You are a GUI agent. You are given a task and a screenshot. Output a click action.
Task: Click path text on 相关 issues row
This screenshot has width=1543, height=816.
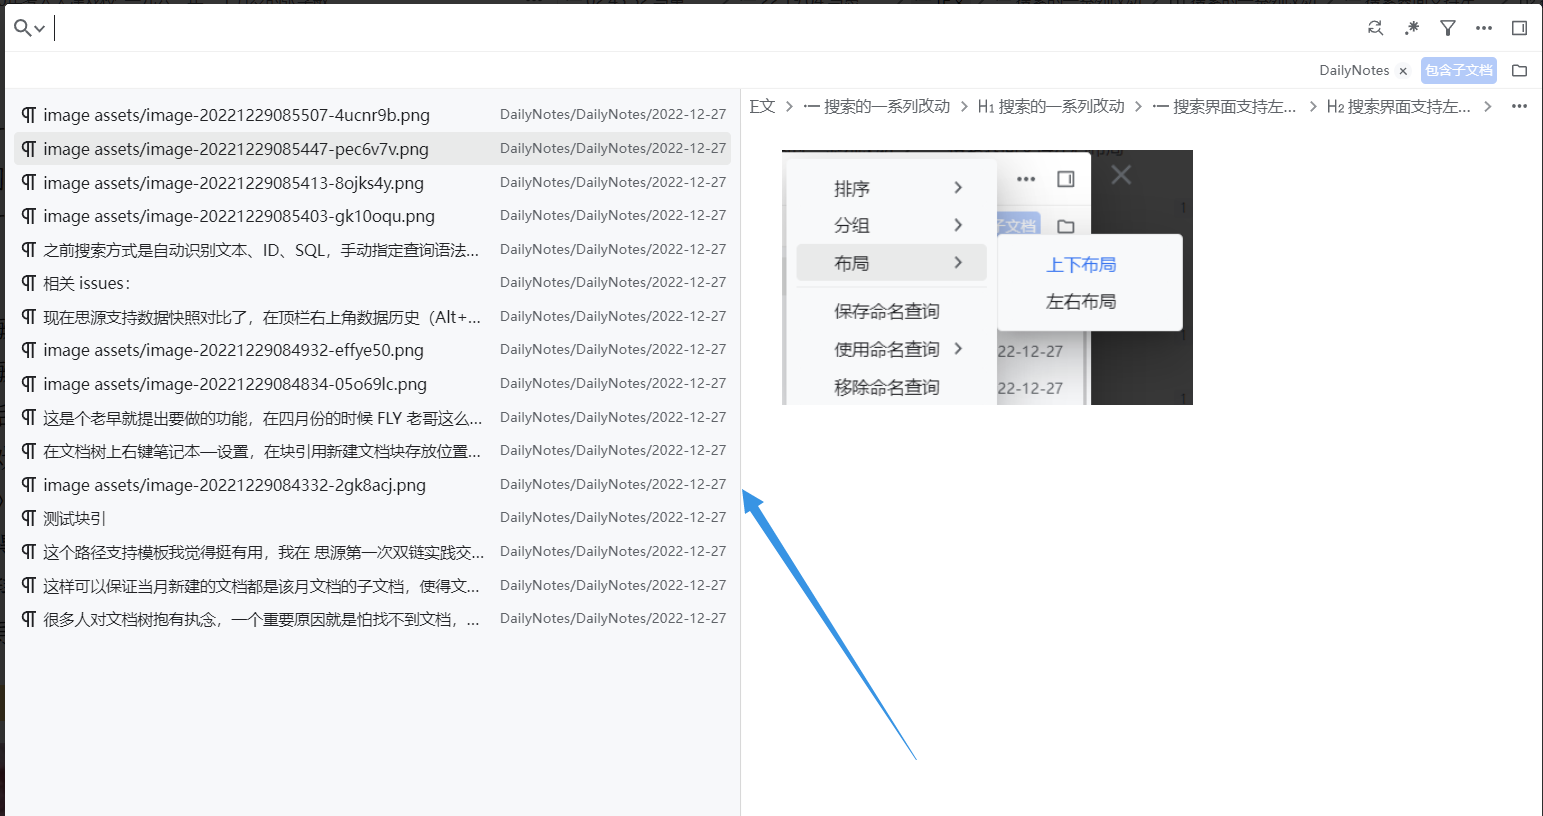[613, 282]
